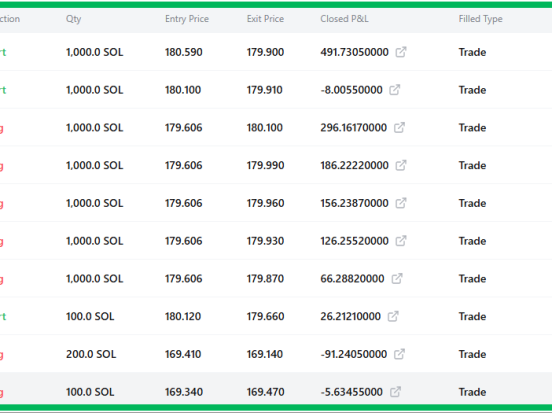This screenshot has width=552, height=413.
Task: Click entry price 169.340
Action: click(x=184, y=392)
